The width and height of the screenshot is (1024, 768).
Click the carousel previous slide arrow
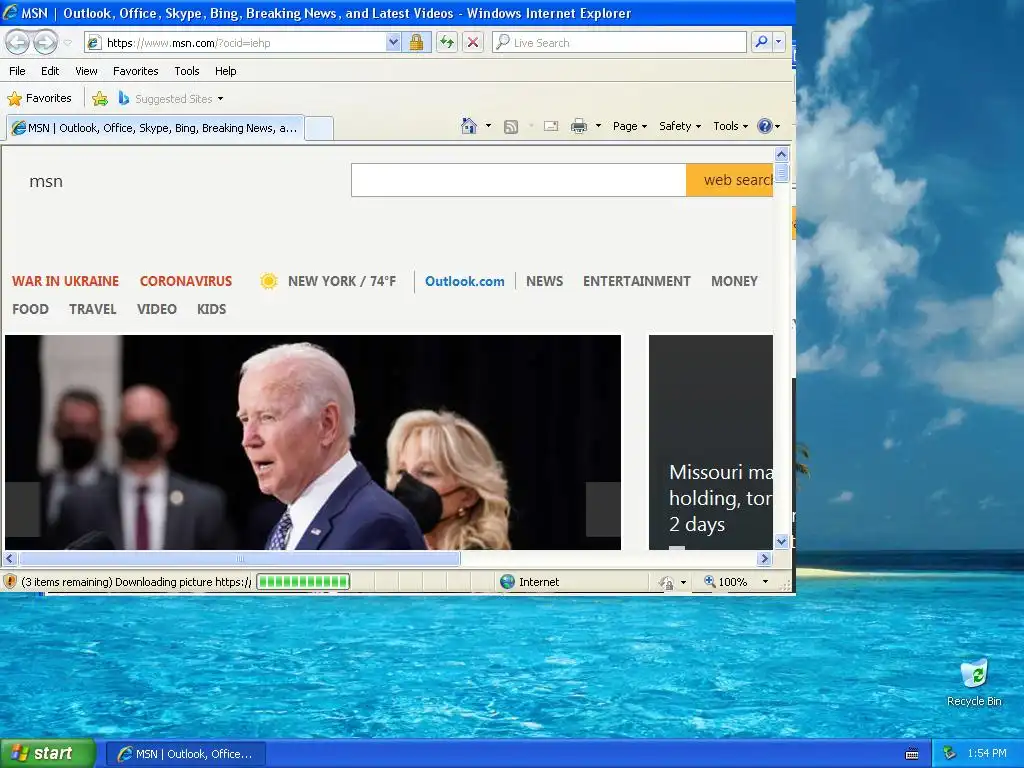[x=23, y=509]
